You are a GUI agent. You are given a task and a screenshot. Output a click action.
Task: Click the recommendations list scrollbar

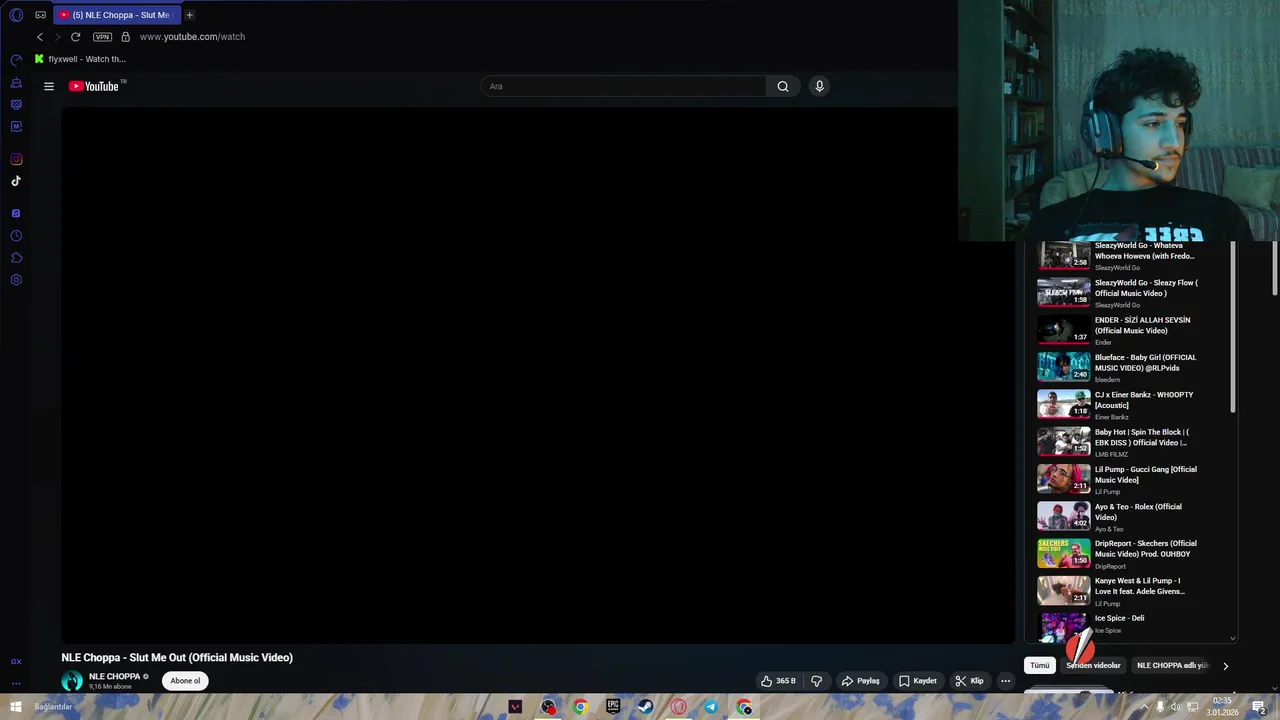pos(1233,328)
